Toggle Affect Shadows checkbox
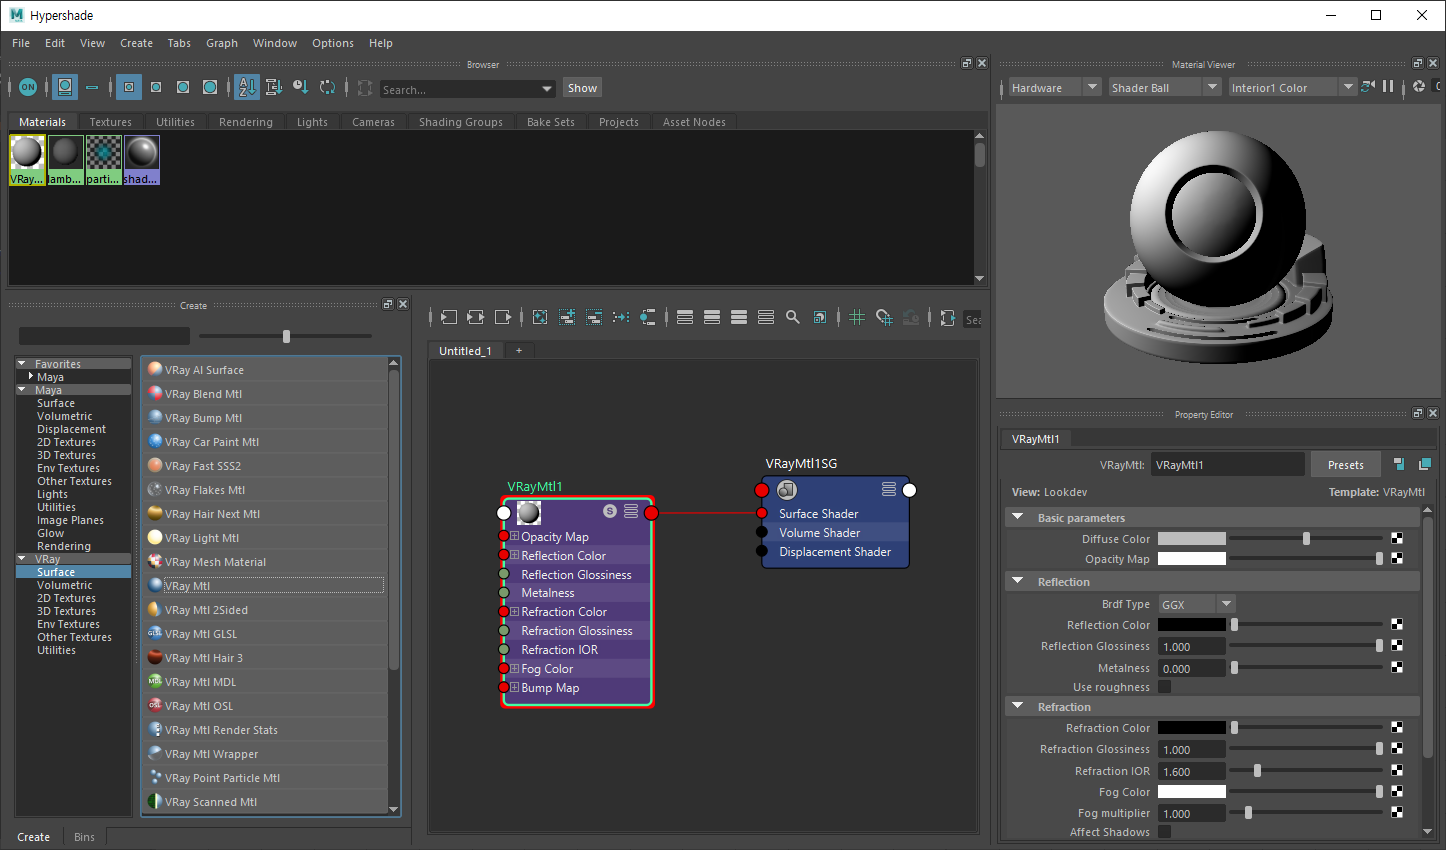 coord(1164,832)
